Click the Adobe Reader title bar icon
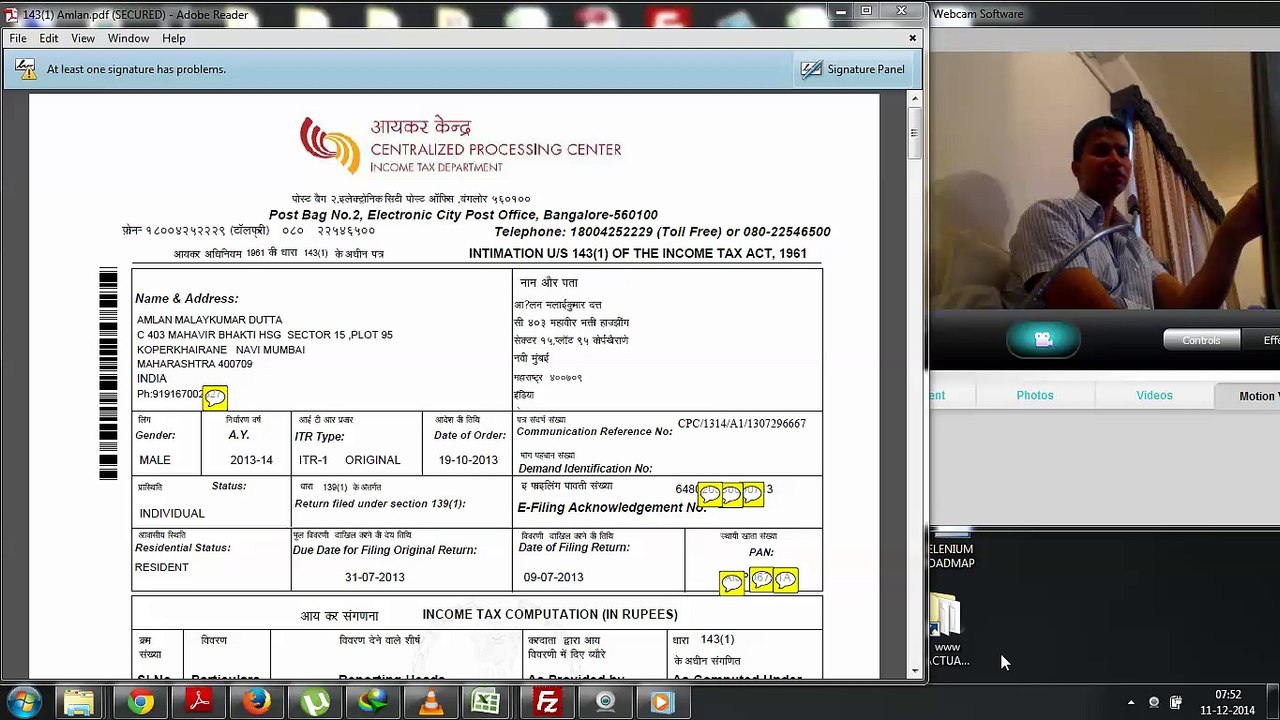This screenshot has width=1280, height=720. [x=12, y=14]
